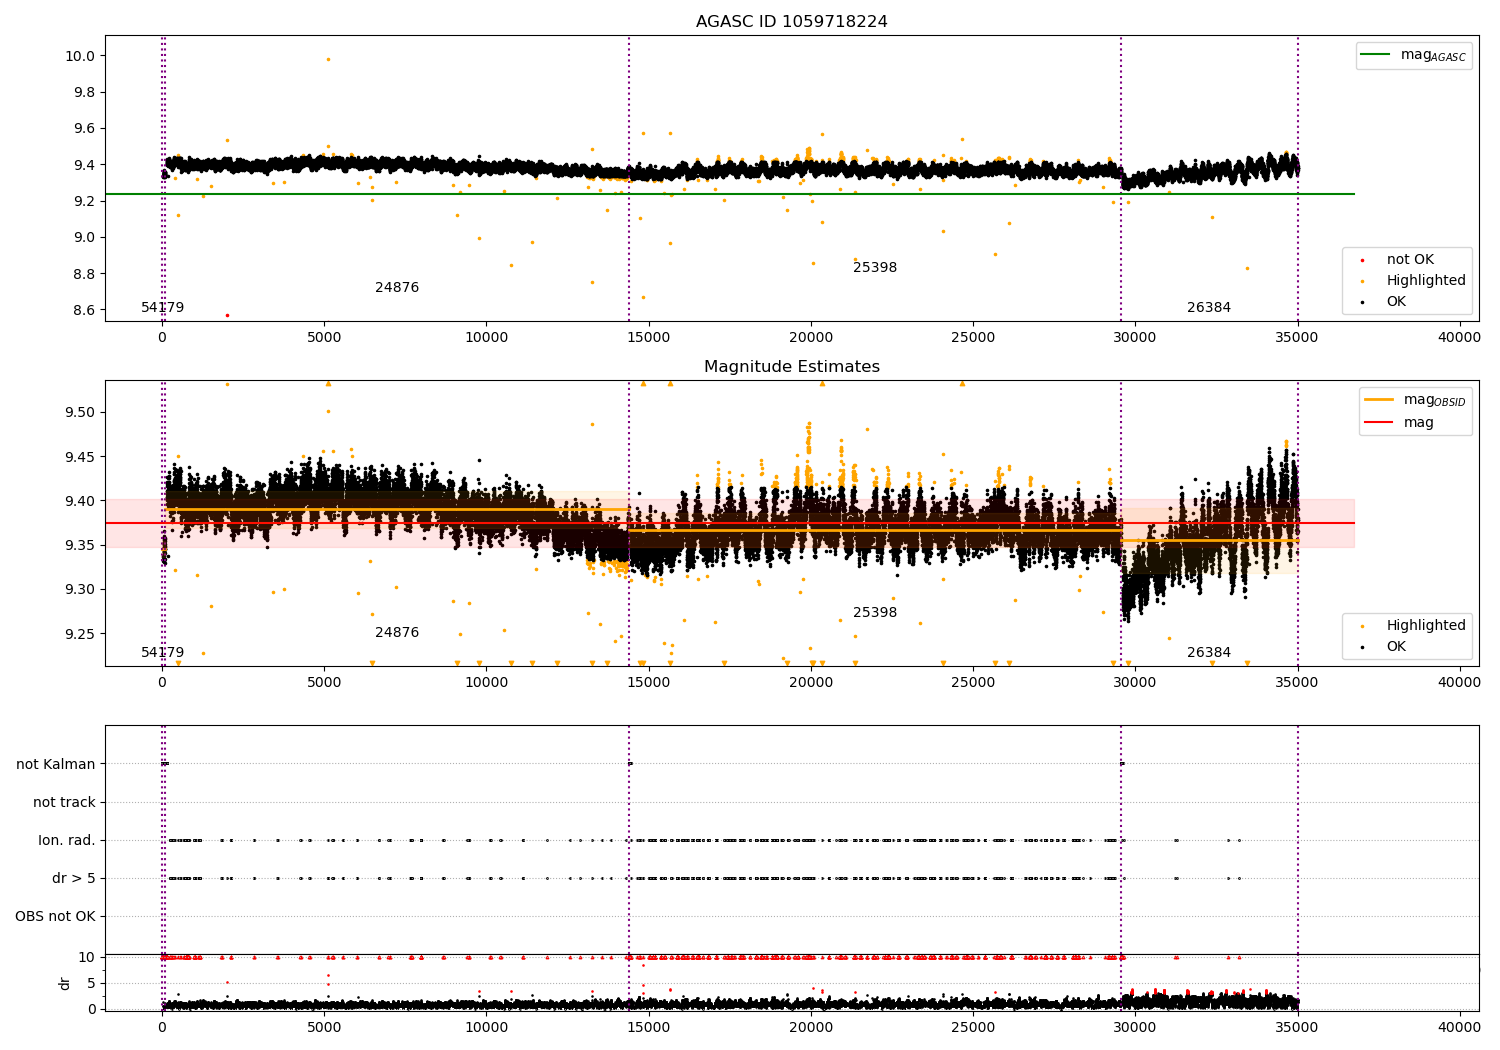Click obsid label 26384 in the AGASC plot
Viewport: 1500px width, 1050px height.
(x=1209, y=308)
